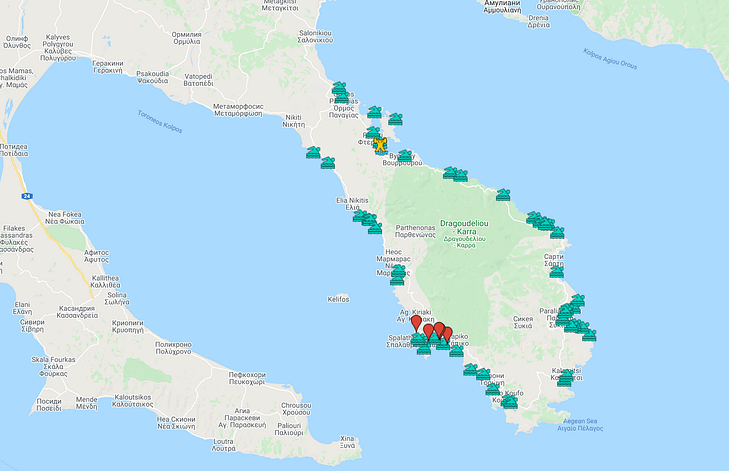This screenshot has height=471, width=729.
Task: Click the beach marker at Neos Marmaras
Action: pos(398,271)
